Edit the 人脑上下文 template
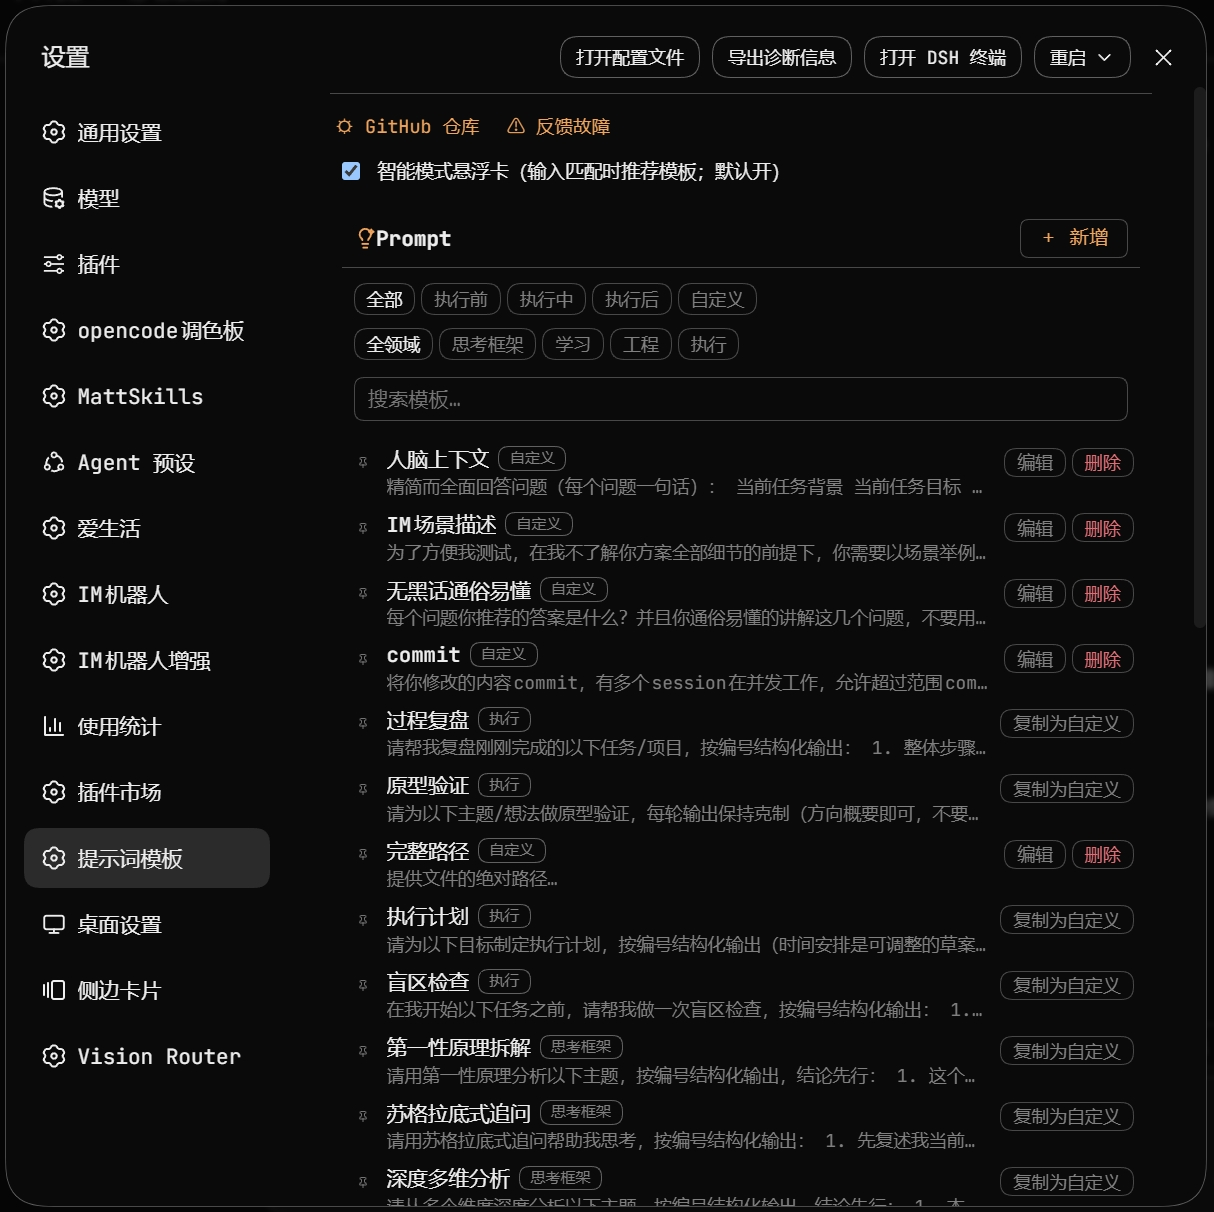Image resolution: width=1214 pixels, height=1212 pixels. click(1035, 462)
